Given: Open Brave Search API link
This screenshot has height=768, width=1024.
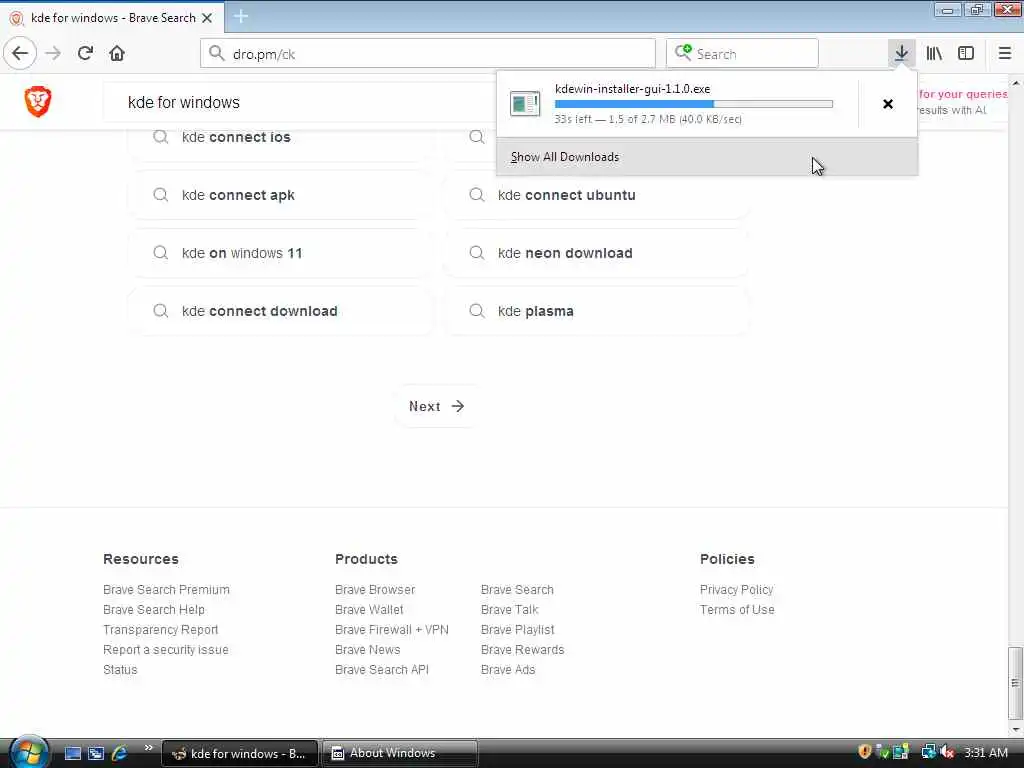Looking at the screenshot, I should pyautogui.click(x=381, y=670).
